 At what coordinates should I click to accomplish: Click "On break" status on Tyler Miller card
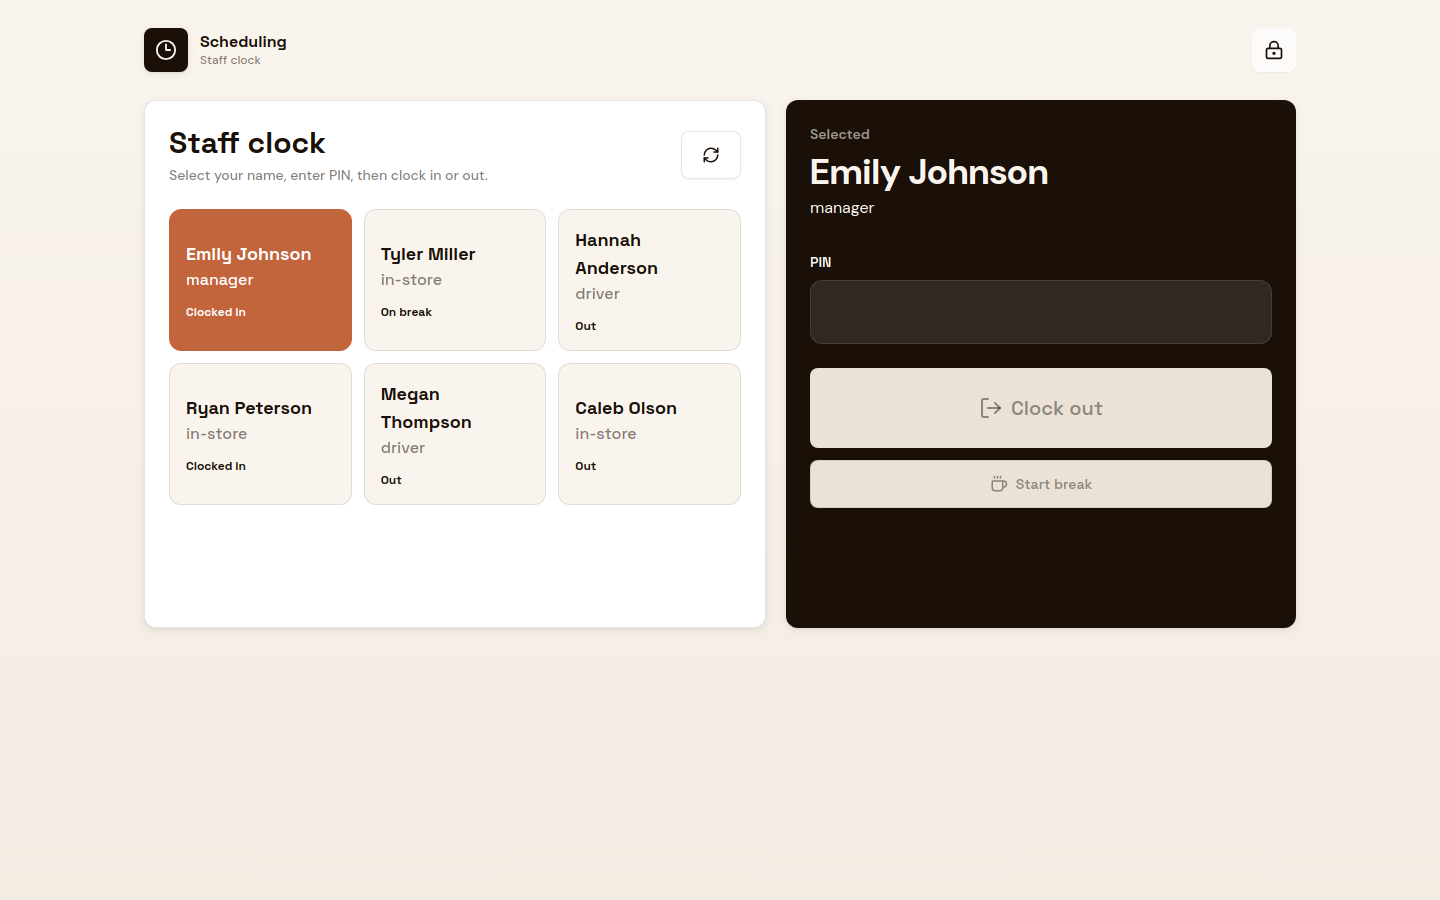click(406, 312)
